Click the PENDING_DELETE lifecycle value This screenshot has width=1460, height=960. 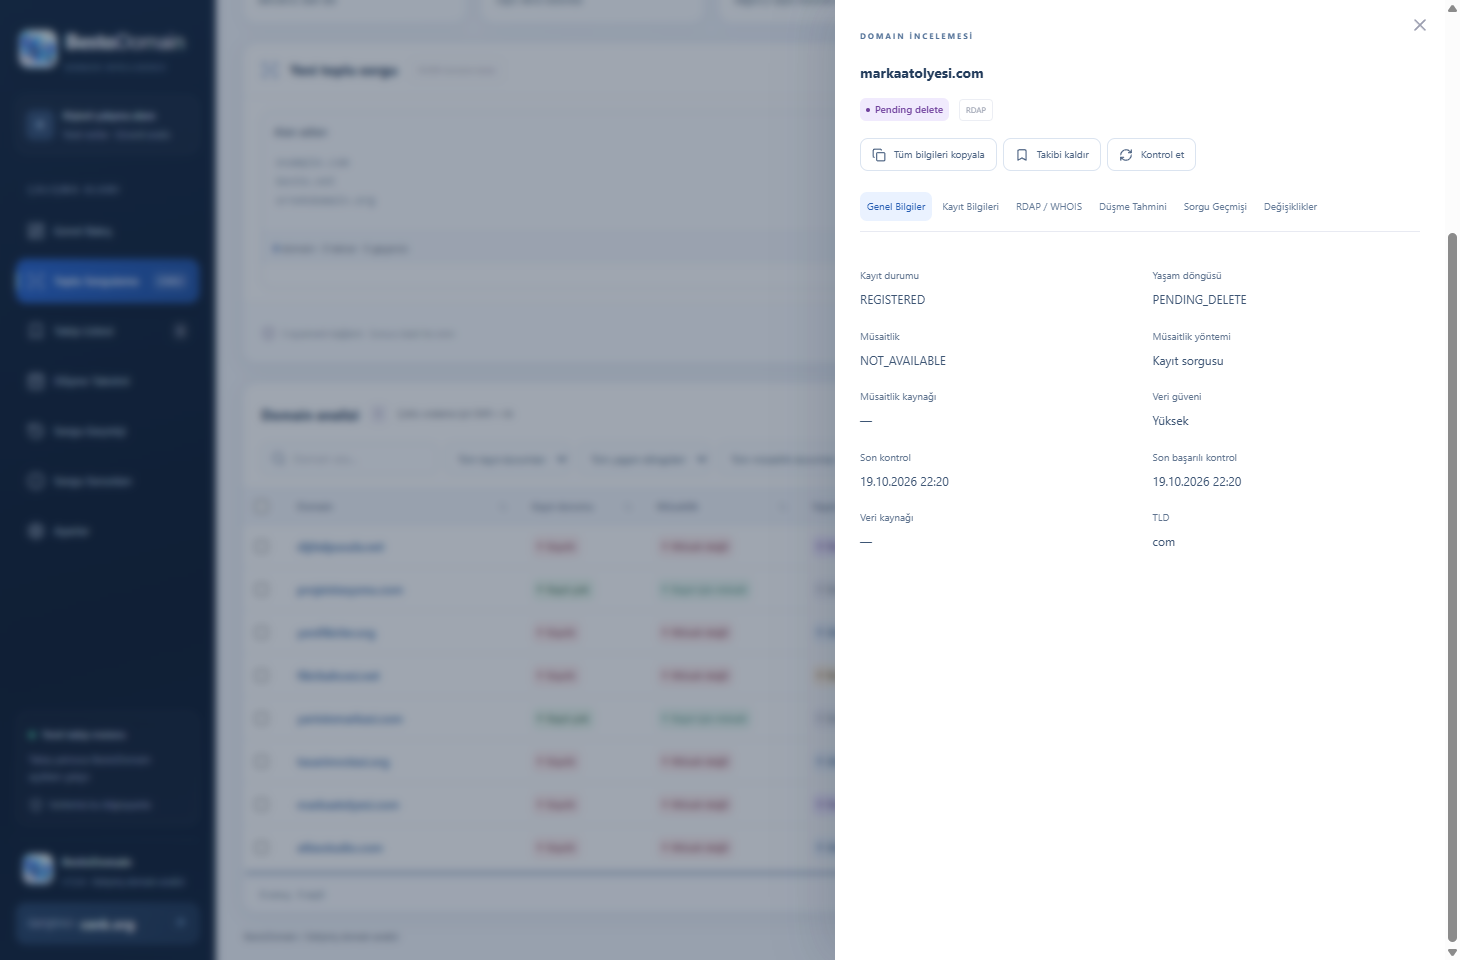pos(1199,300)
